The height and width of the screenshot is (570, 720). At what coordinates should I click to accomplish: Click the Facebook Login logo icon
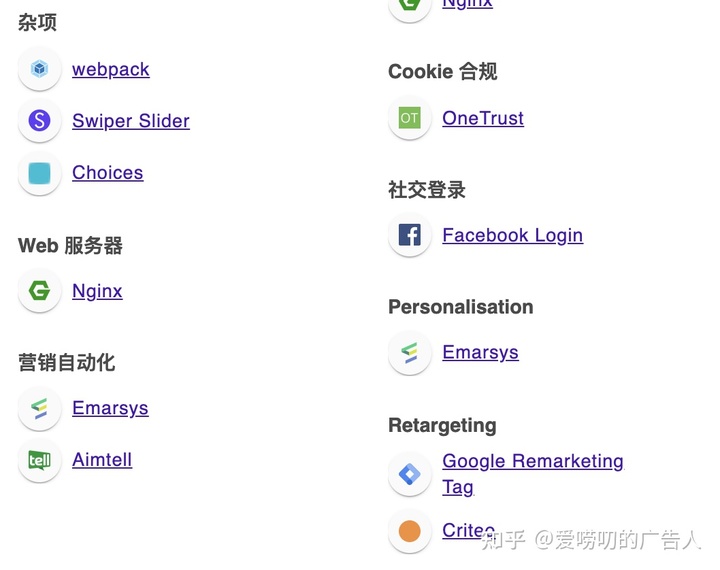410,235
